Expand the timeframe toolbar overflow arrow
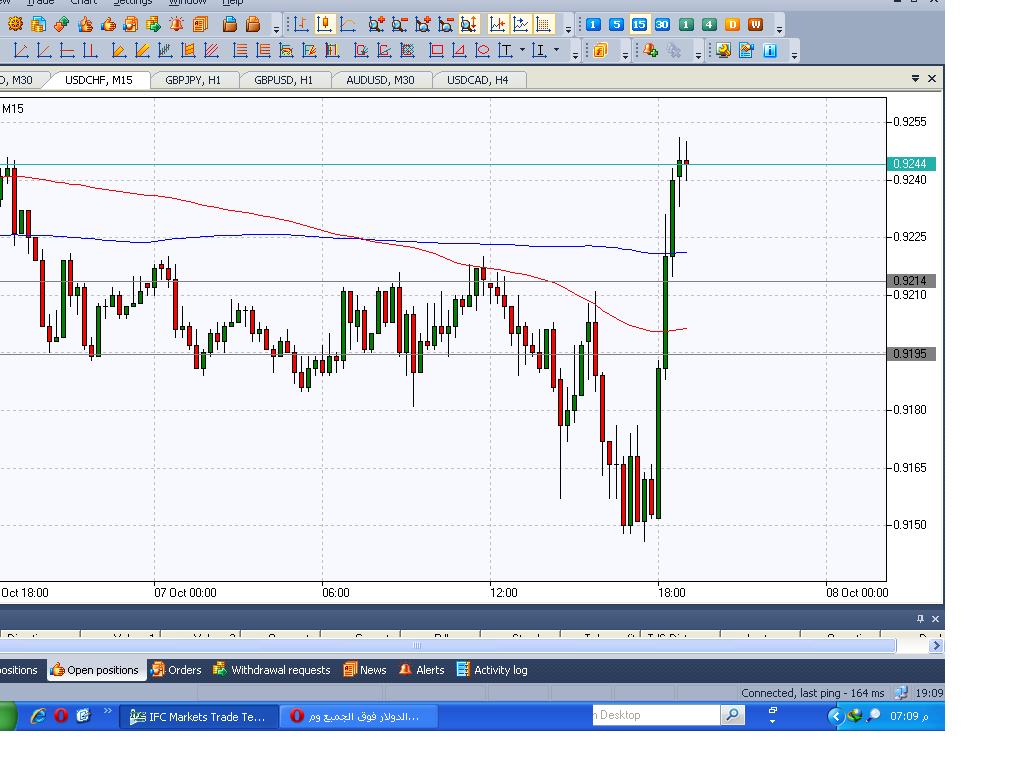 [x=780, y=30]
